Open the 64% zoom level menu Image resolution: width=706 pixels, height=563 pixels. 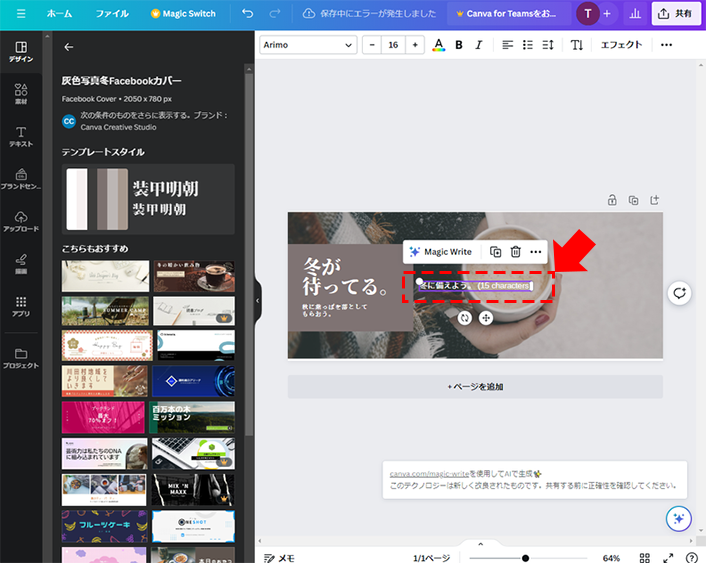coord(611,558)
